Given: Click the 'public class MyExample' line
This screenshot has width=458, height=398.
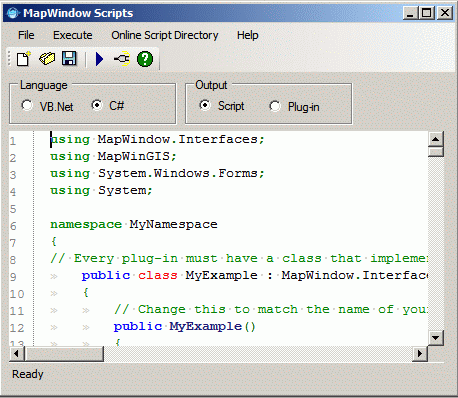Looking at the screenshot, I should click(255, 275).
